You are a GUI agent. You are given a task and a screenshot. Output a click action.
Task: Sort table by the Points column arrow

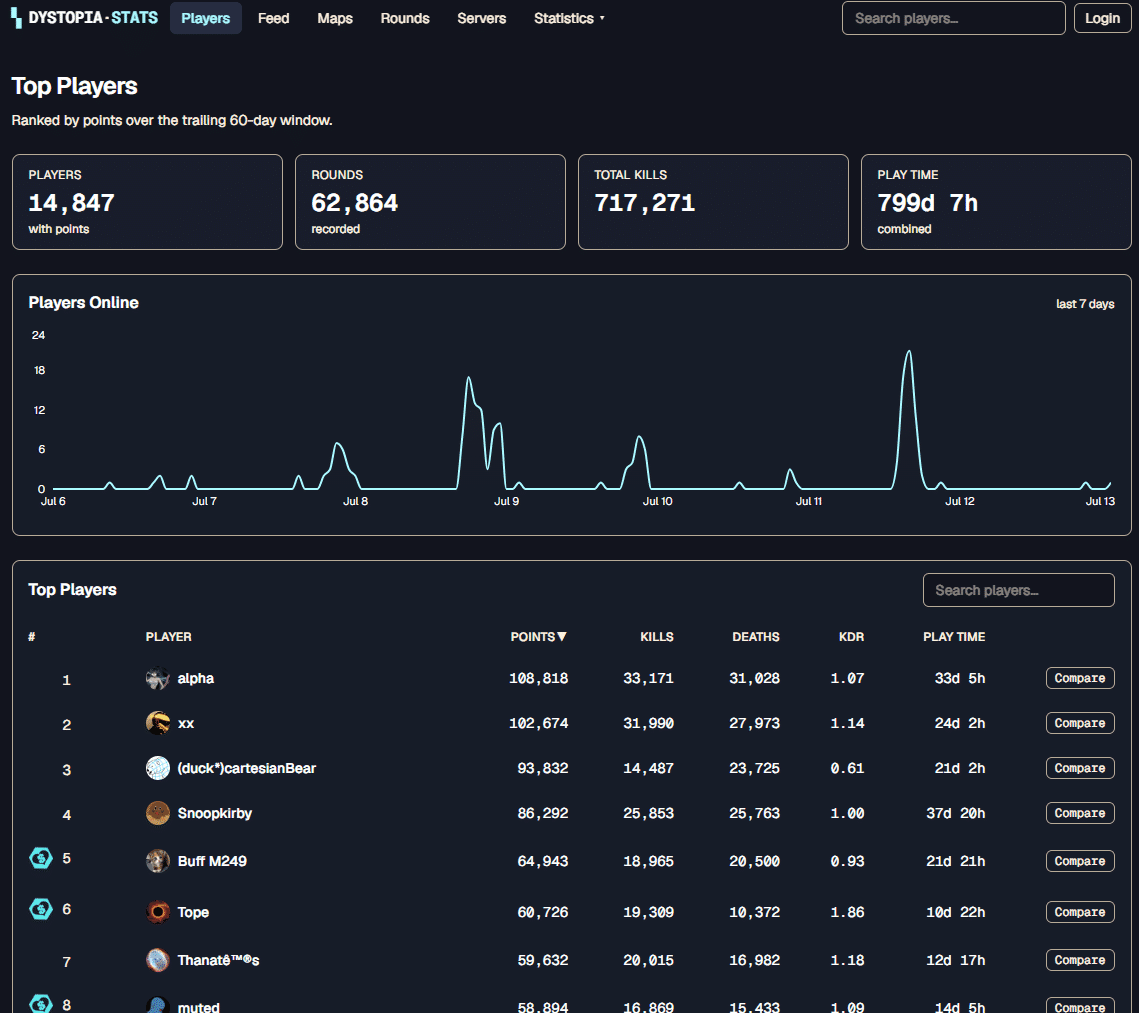(x=562, y=637)
